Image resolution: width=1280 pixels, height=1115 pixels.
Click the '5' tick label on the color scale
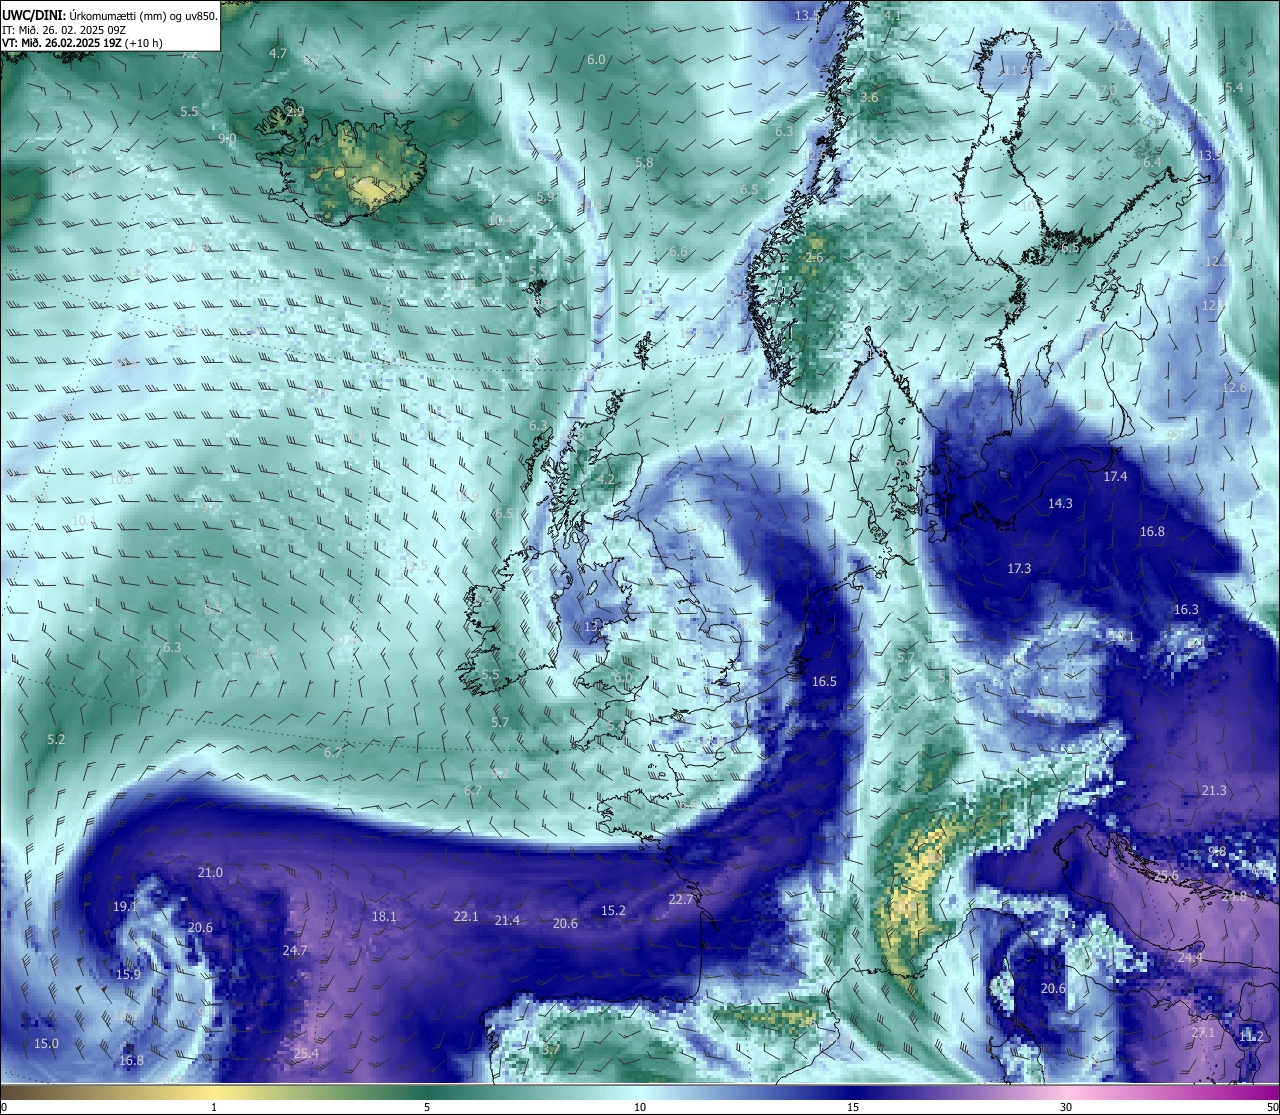coord(427,1107)
